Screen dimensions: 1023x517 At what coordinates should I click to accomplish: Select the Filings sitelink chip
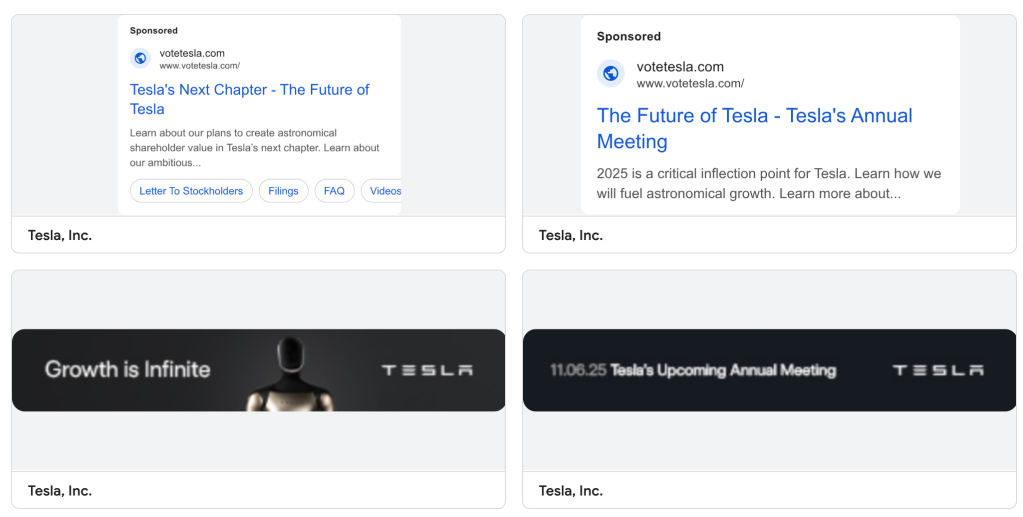[x=283, y=191]
